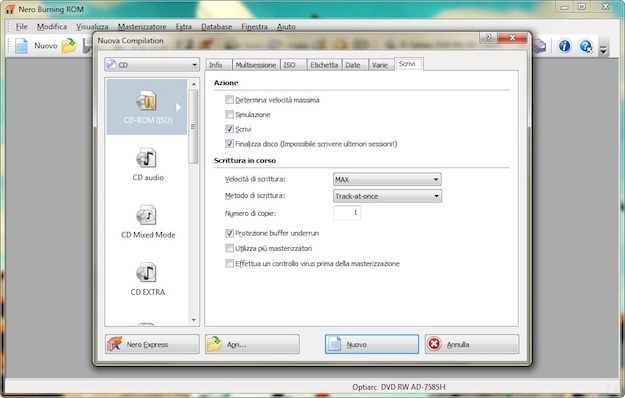Click the Scrivi tab
This screenshot has height=398, width=625.
409,64
